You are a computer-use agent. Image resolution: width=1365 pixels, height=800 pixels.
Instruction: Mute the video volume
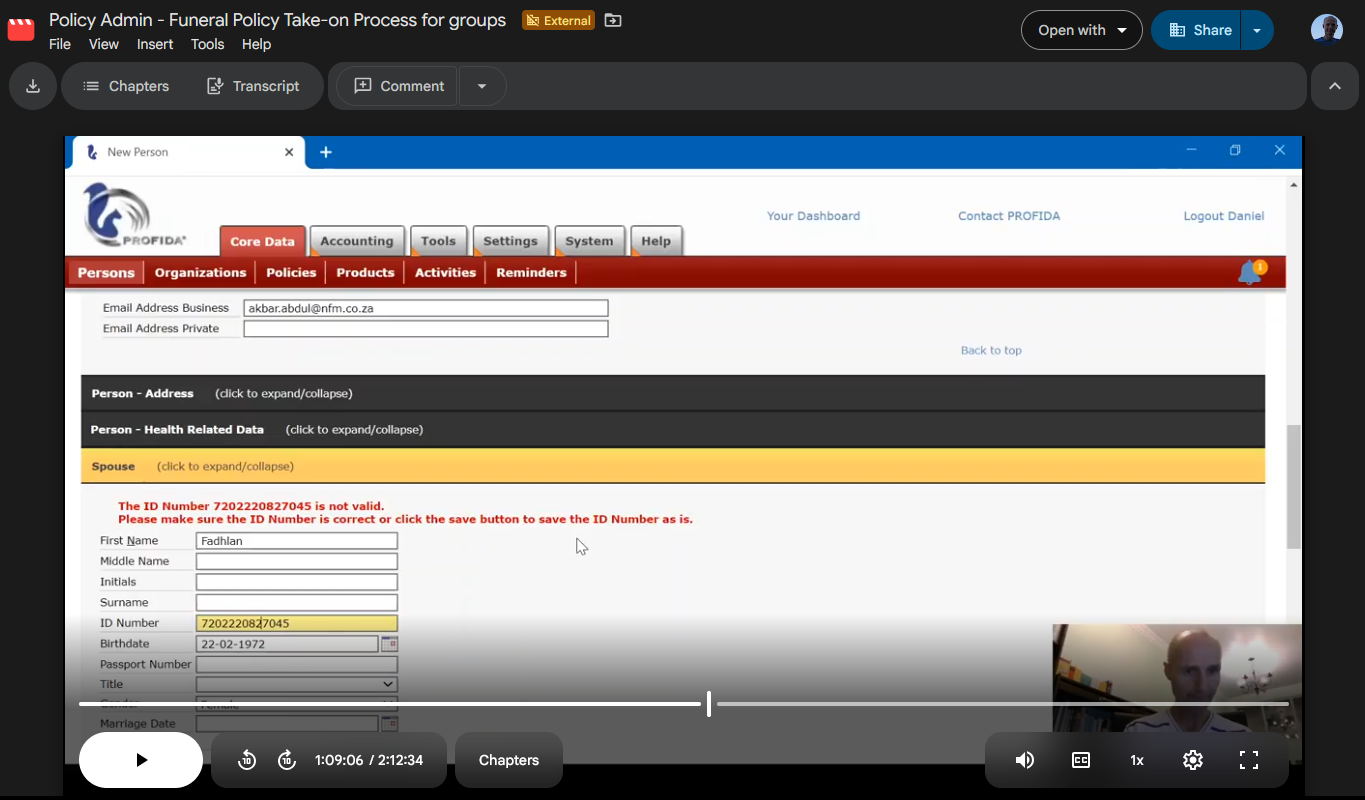(x=1025, y=760)
